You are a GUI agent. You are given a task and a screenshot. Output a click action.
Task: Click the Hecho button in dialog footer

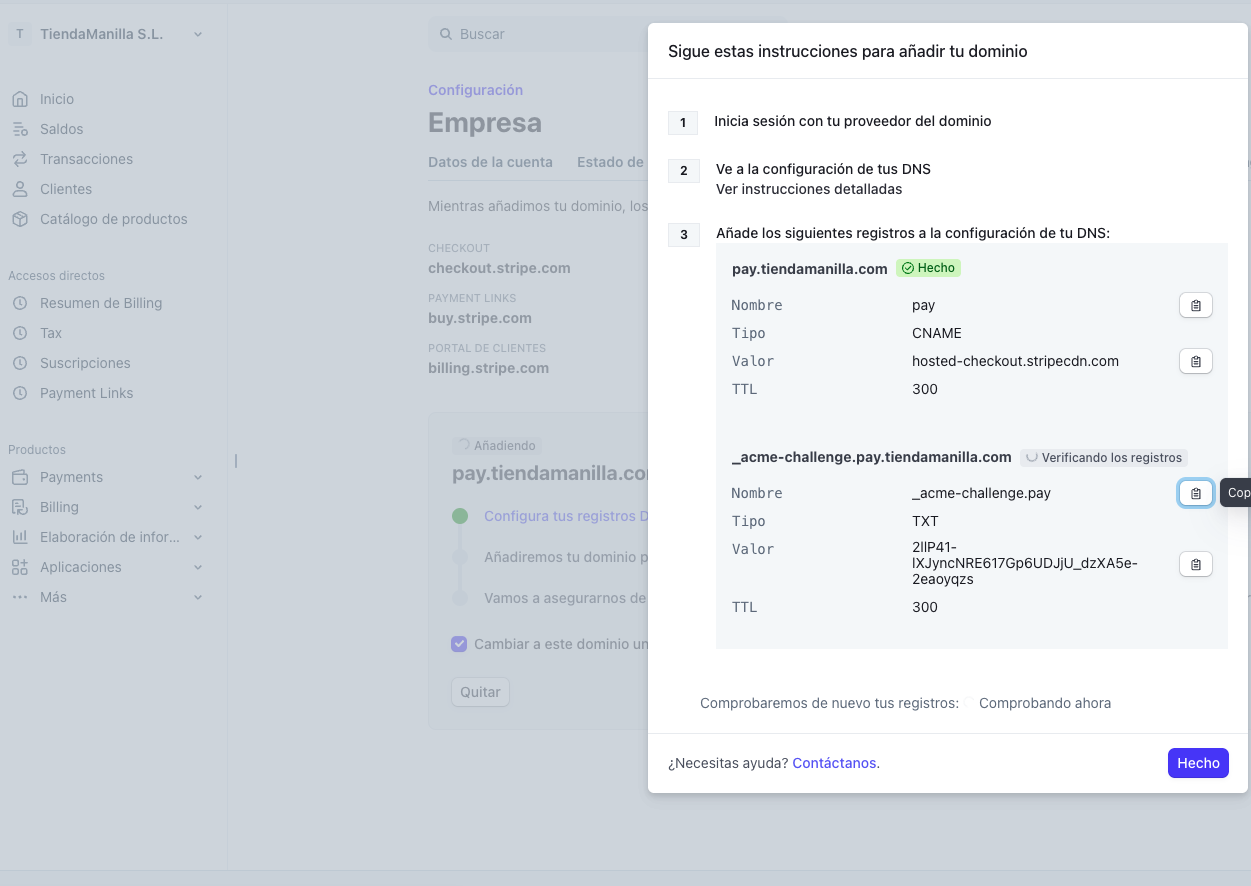pyautogui.click(x=1198, y=763)
